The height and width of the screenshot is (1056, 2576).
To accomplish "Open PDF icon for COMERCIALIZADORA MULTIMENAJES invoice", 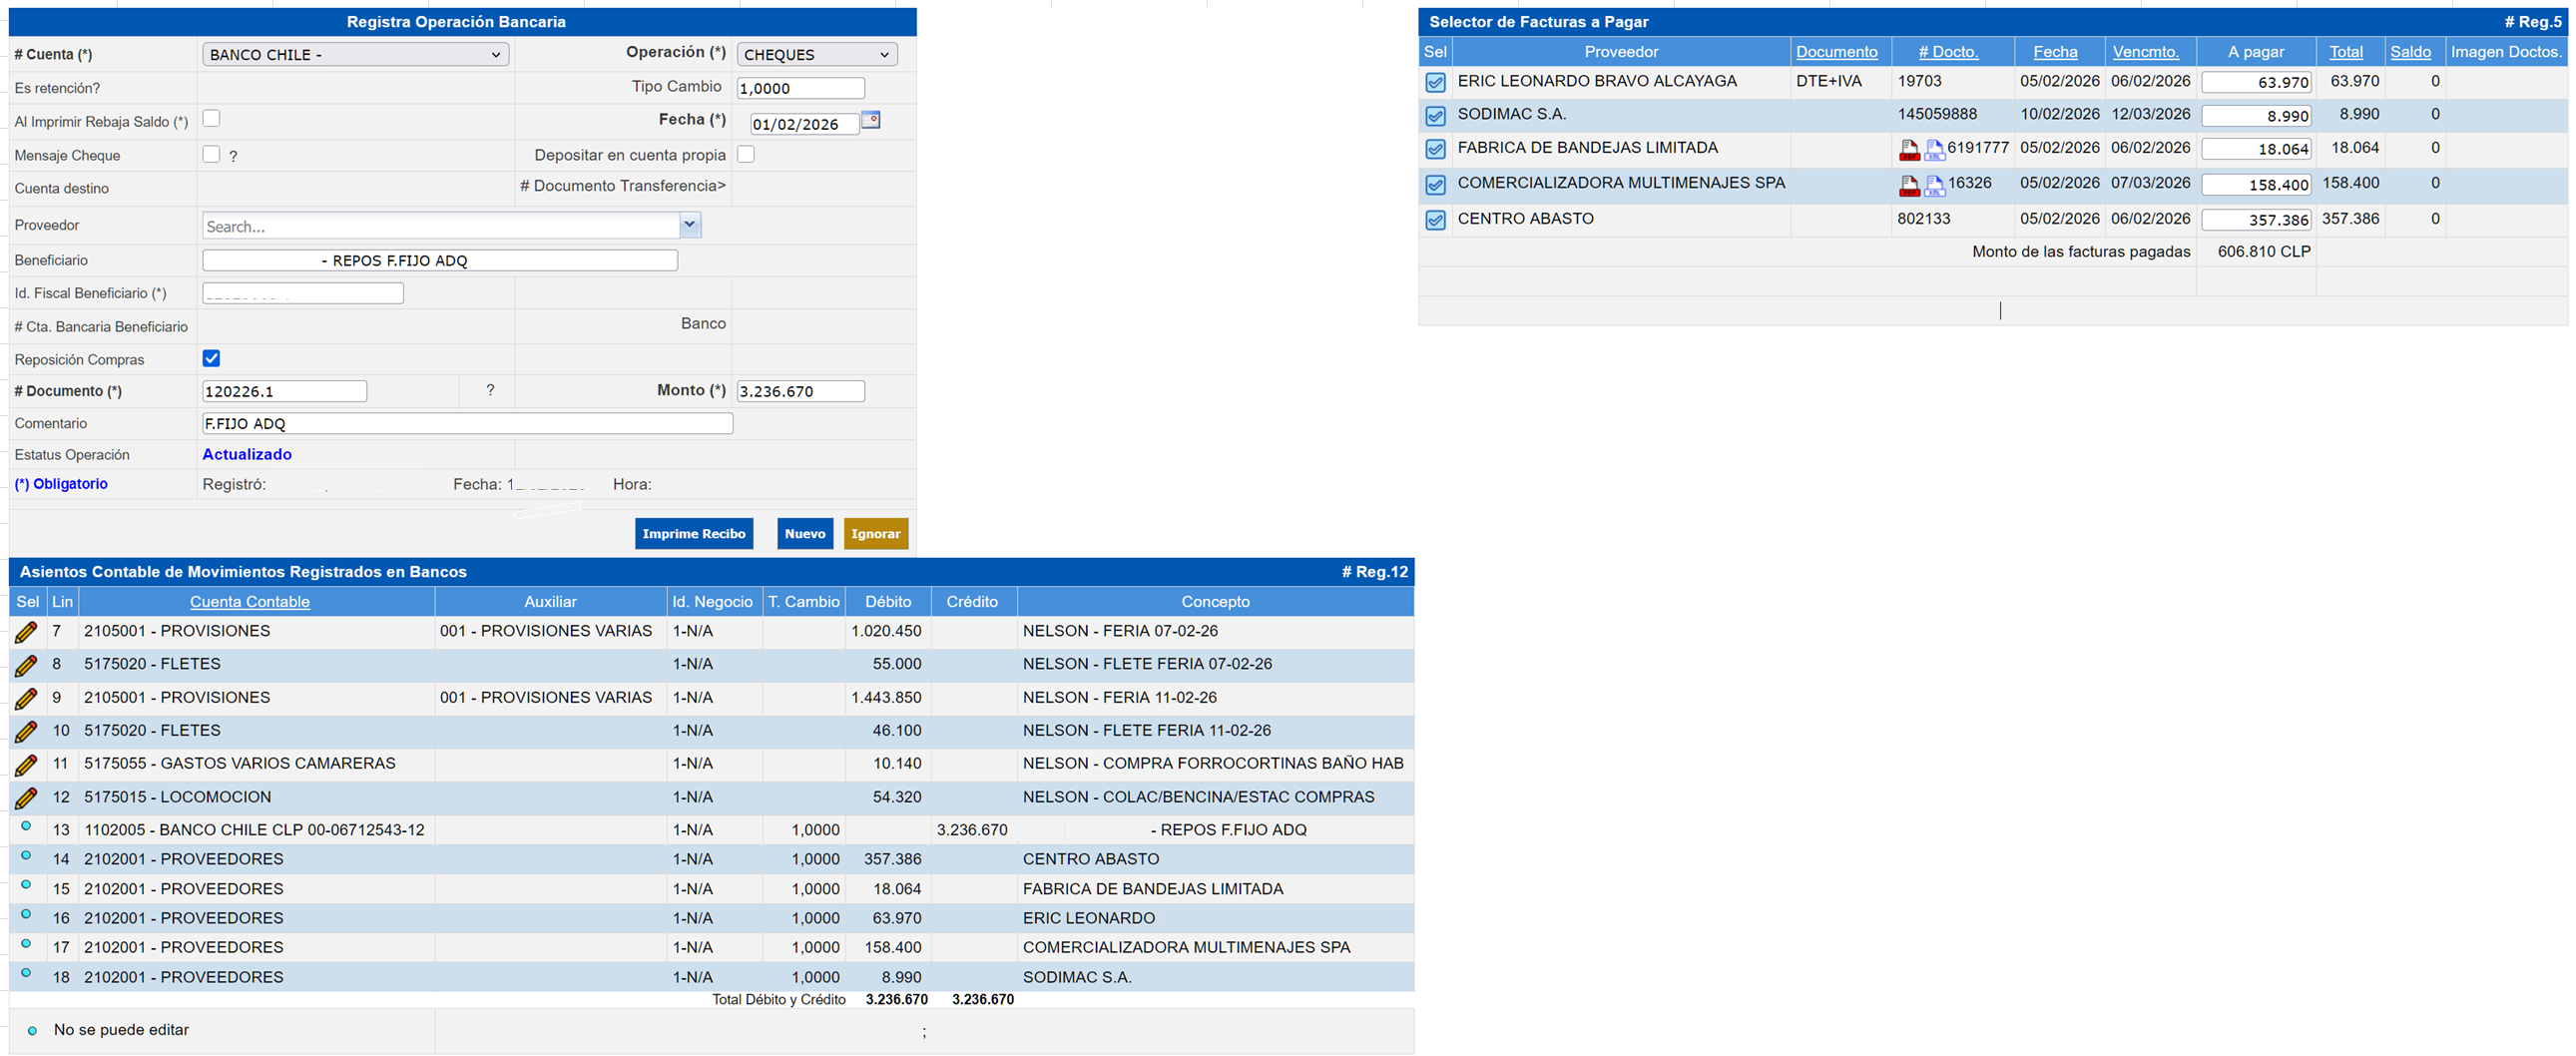I will tap(1908, 186).
